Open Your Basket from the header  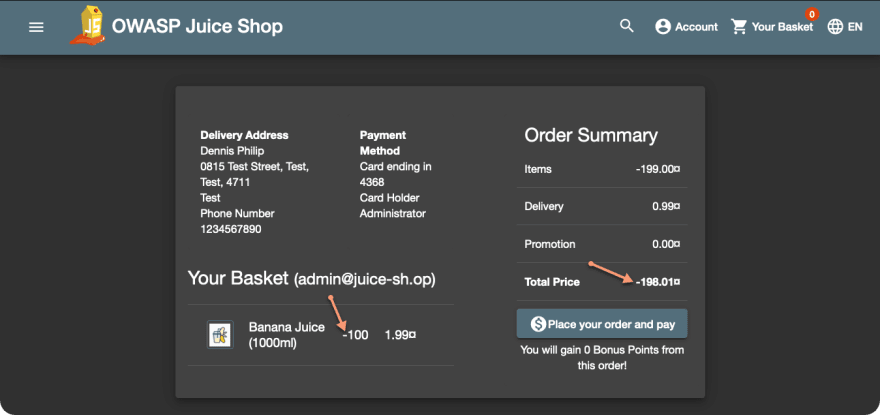point(772,26)
